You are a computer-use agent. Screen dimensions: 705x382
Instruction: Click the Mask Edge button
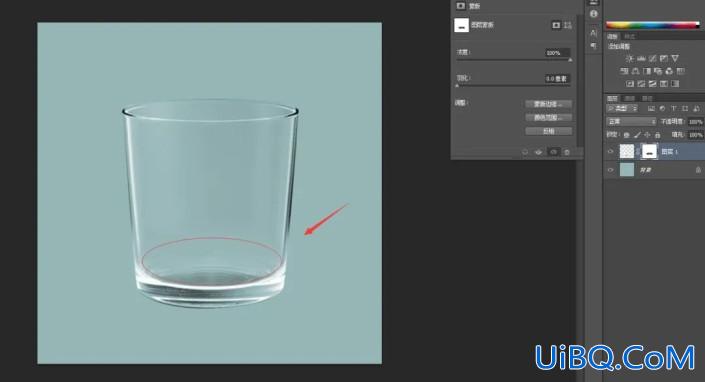[549, 104]
